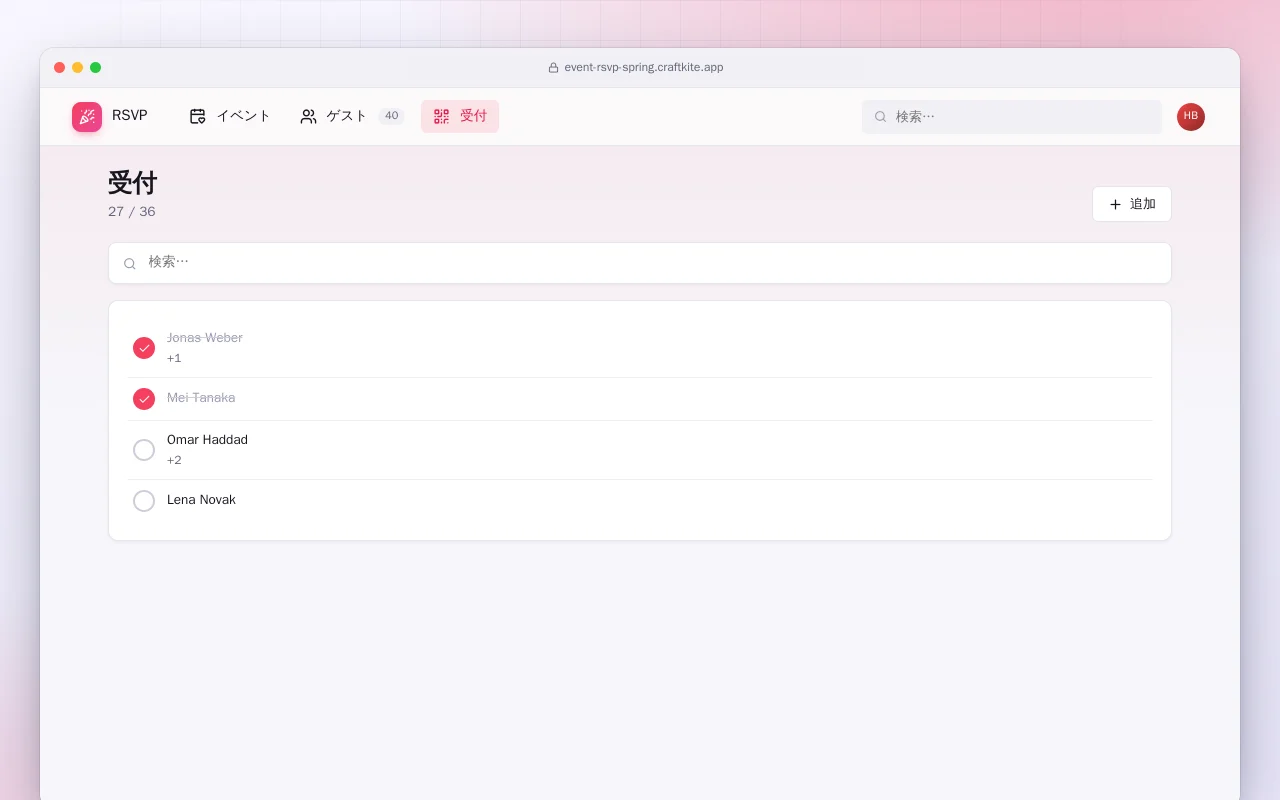Screen dimensions: 1280x800
Task: Click the URL event-rsvp-spring.craftkite.app
Action: pos(644,68)
